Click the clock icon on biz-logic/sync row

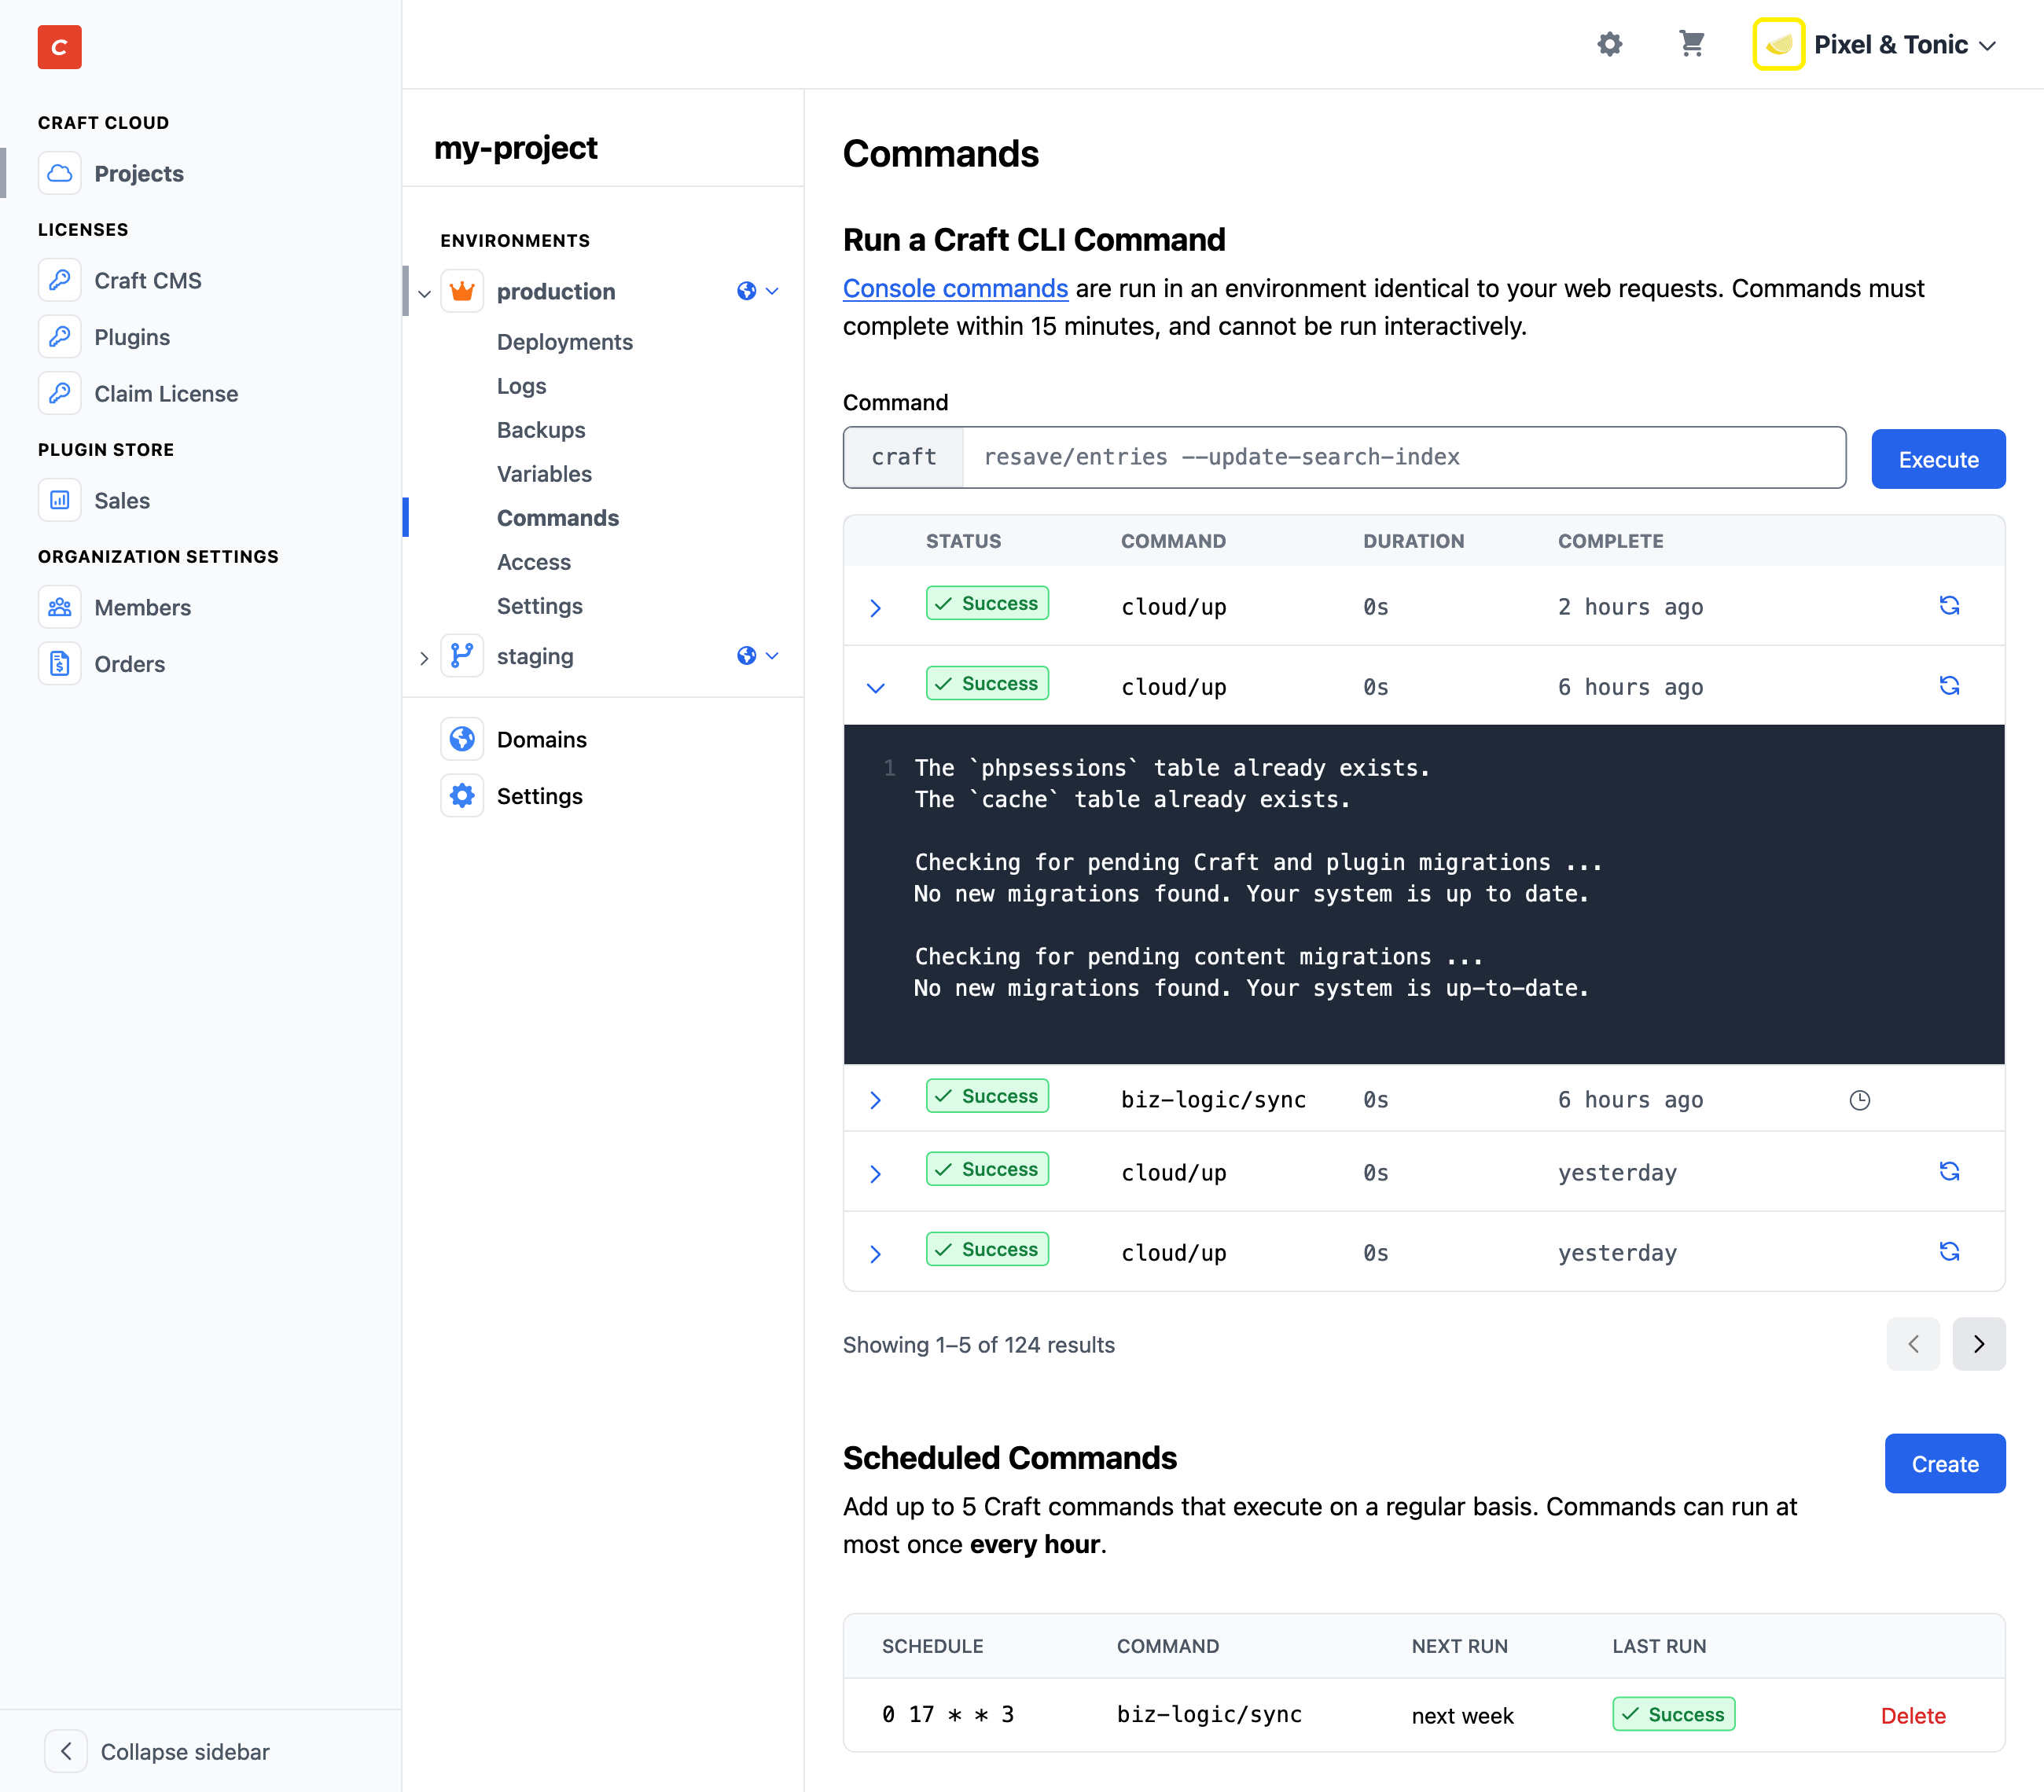click(1859, 1100)
